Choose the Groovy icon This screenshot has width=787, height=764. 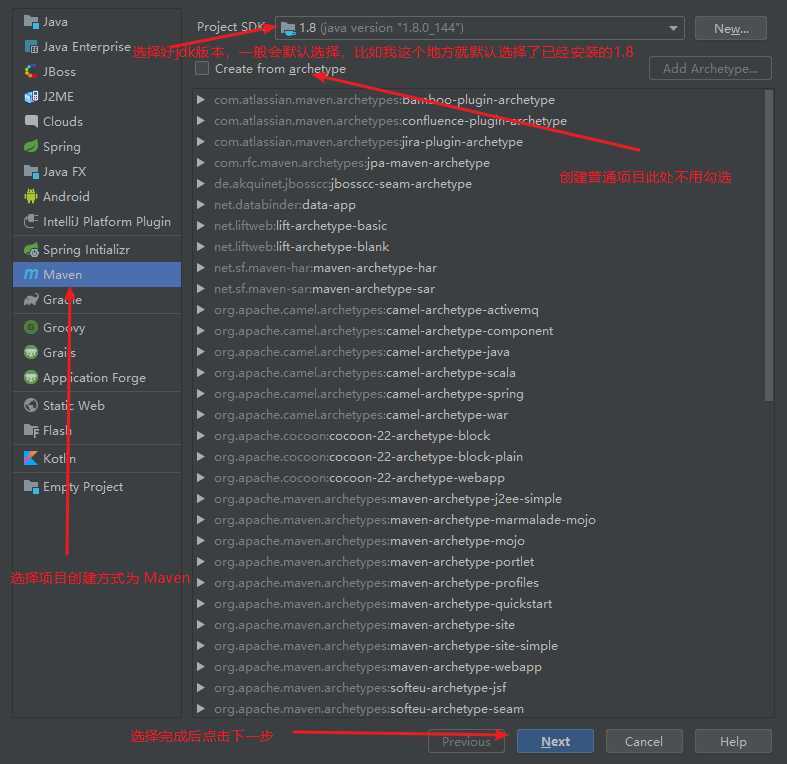pyautogui.click(x=31, y=327)
